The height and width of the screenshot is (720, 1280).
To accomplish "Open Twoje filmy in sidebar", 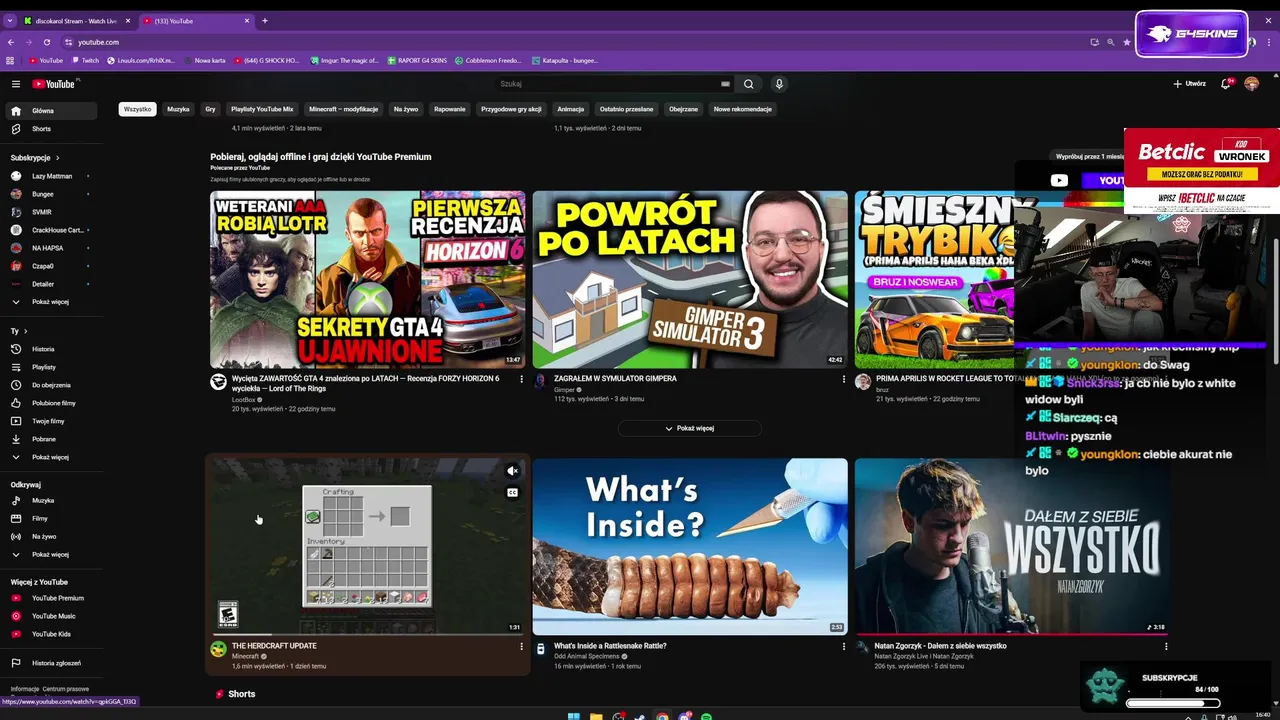I will coord(52,421).
